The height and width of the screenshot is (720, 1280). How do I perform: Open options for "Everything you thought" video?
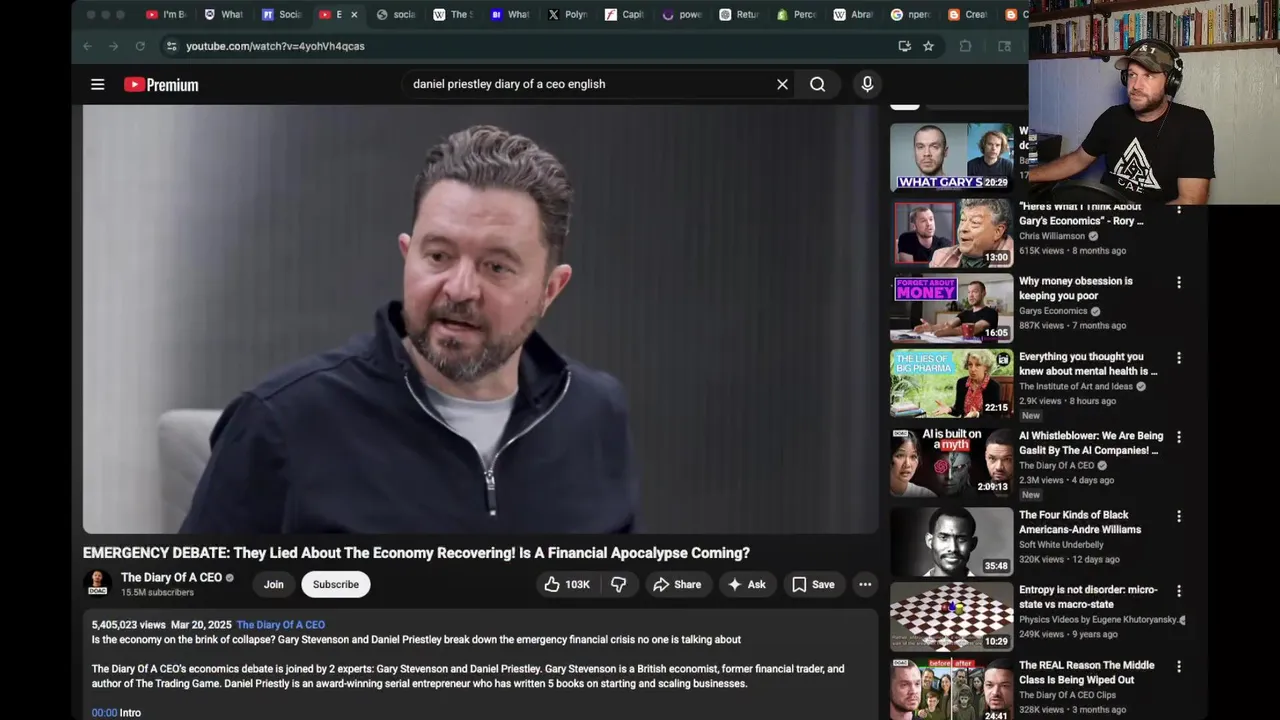[1179, 358]
